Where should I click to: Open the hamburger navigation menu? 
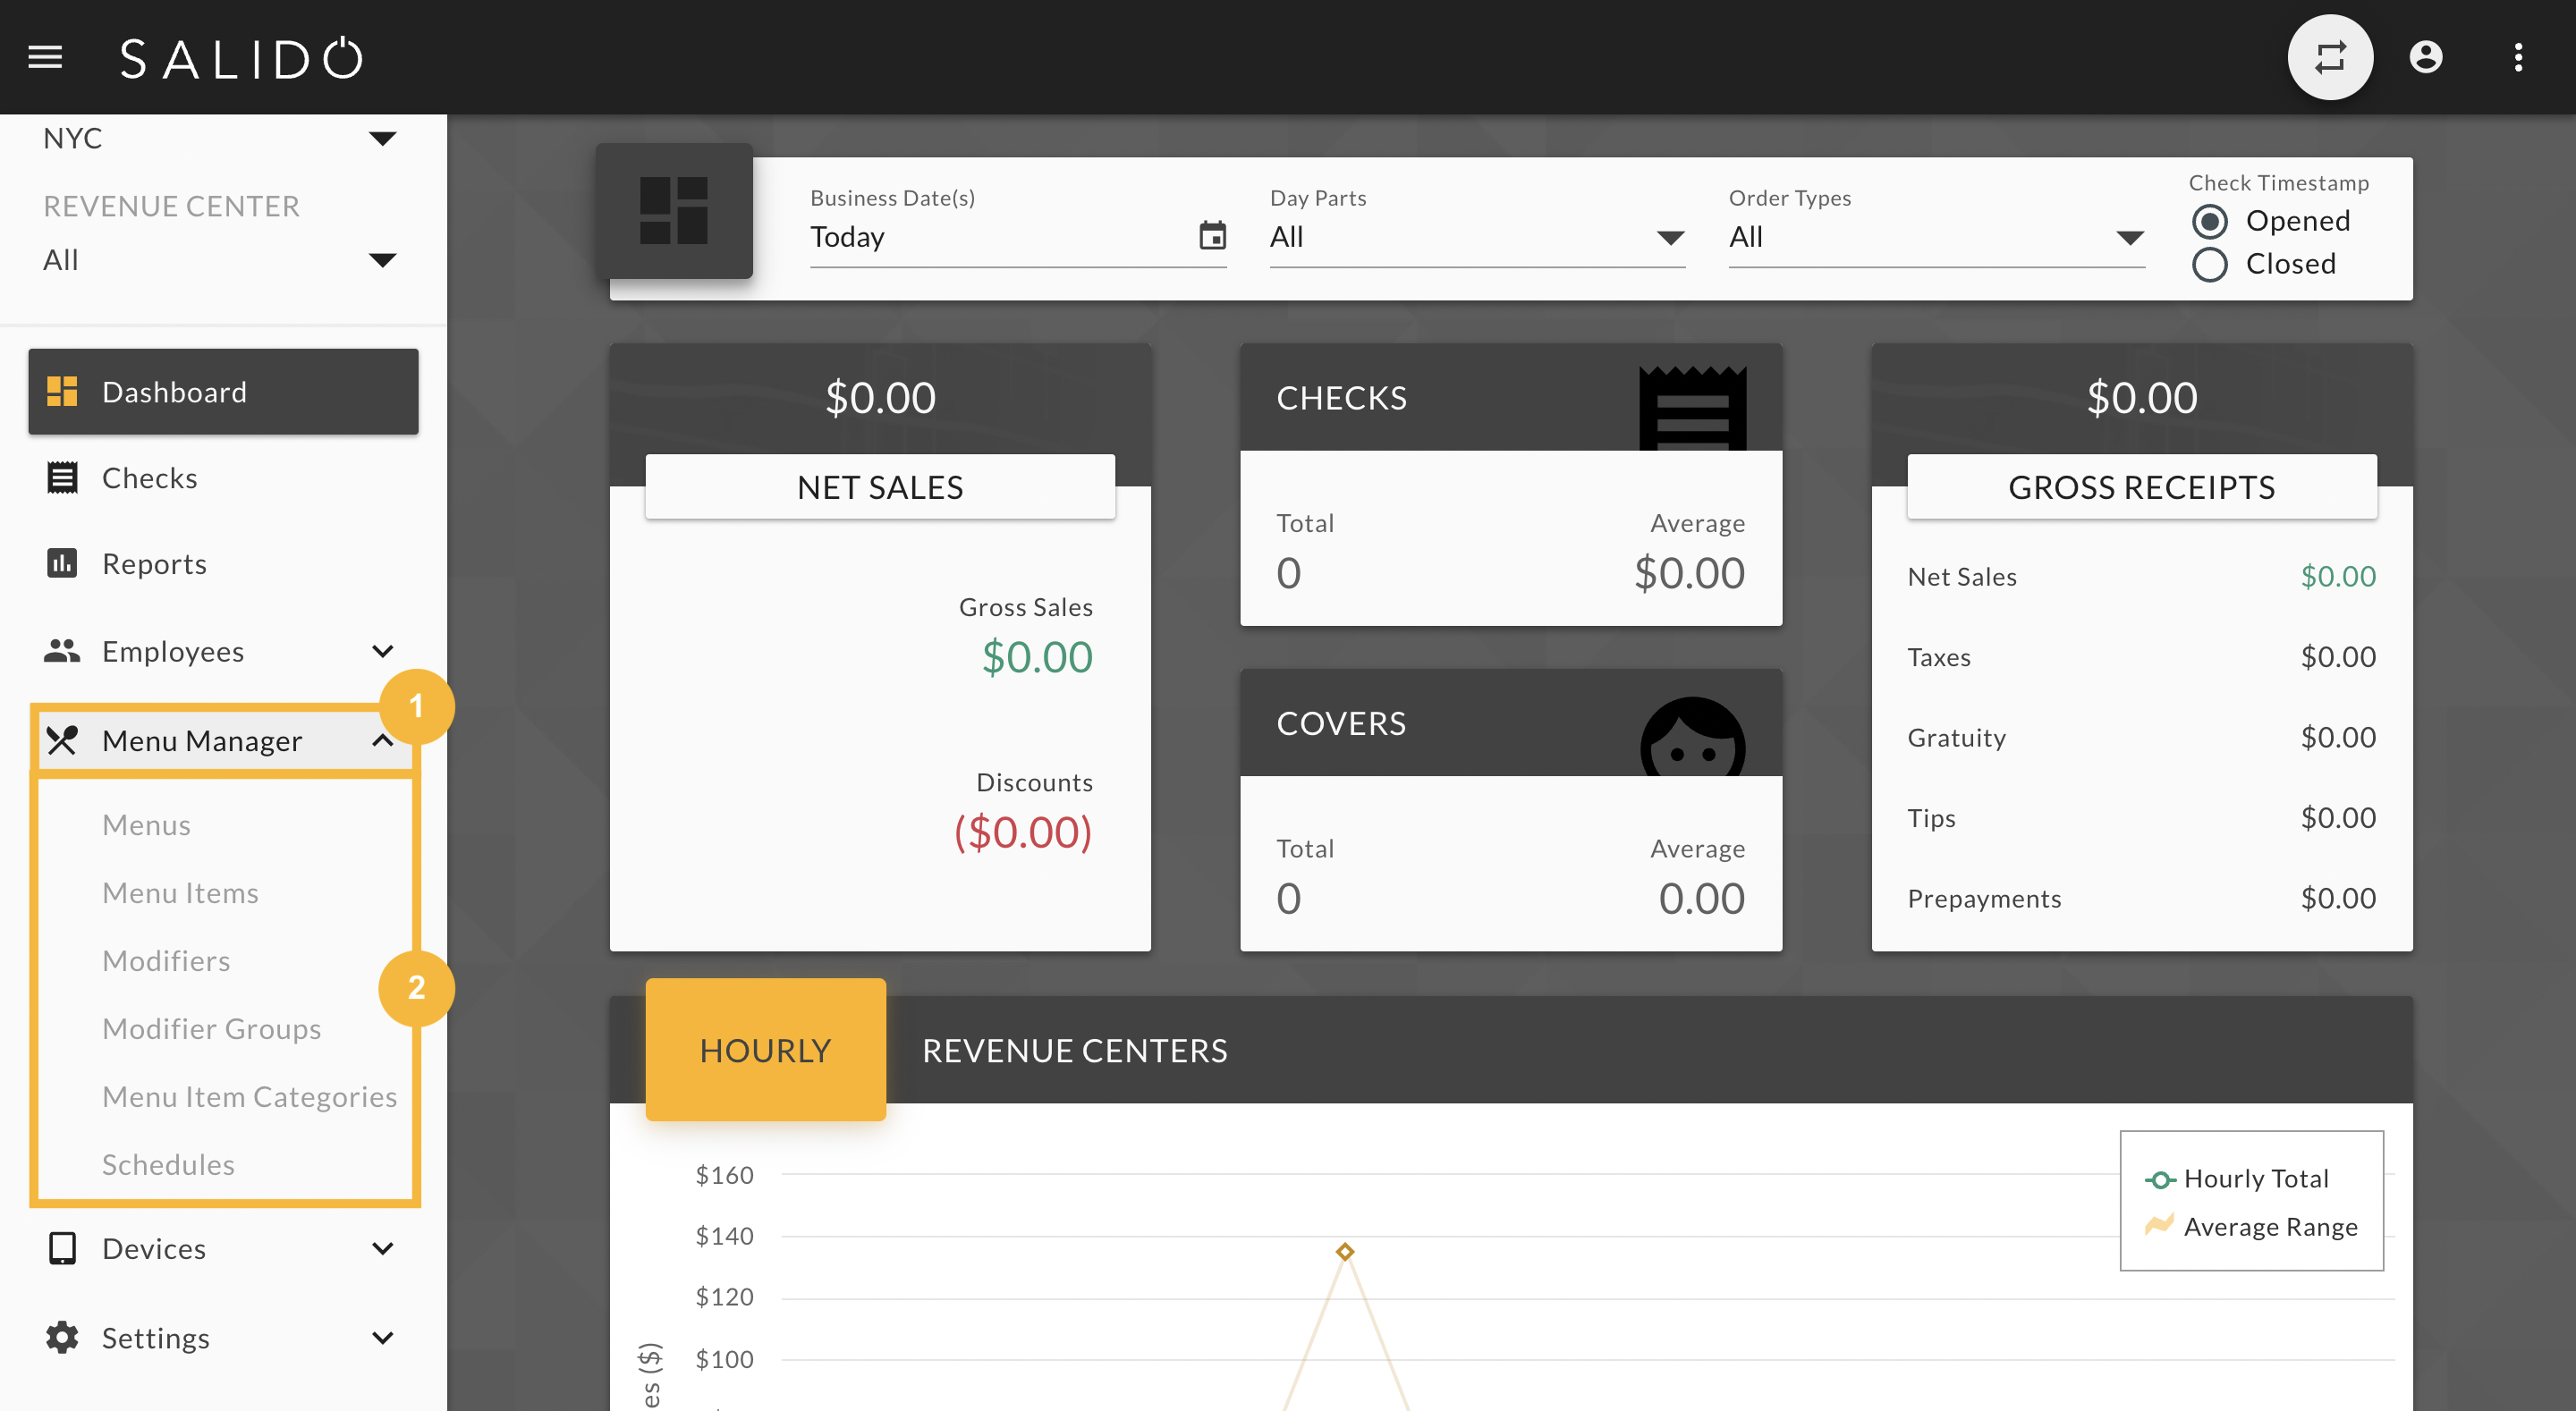pyautogui.click(x=45, y=57)
